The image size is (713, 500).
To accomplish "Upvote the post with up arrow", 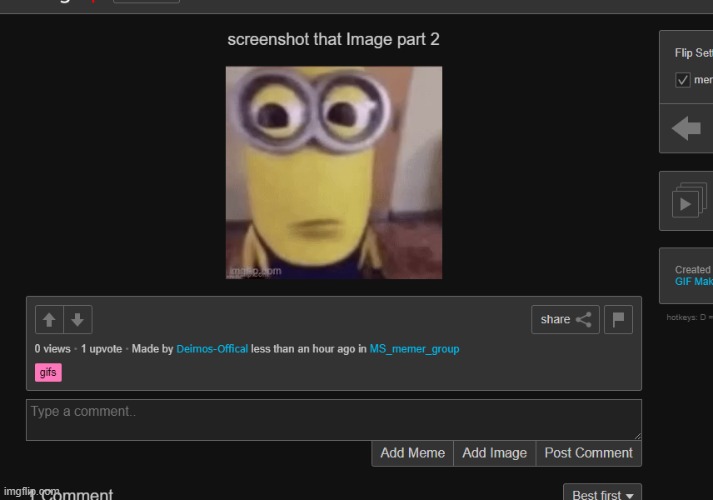I will click(x=49, y=320).
